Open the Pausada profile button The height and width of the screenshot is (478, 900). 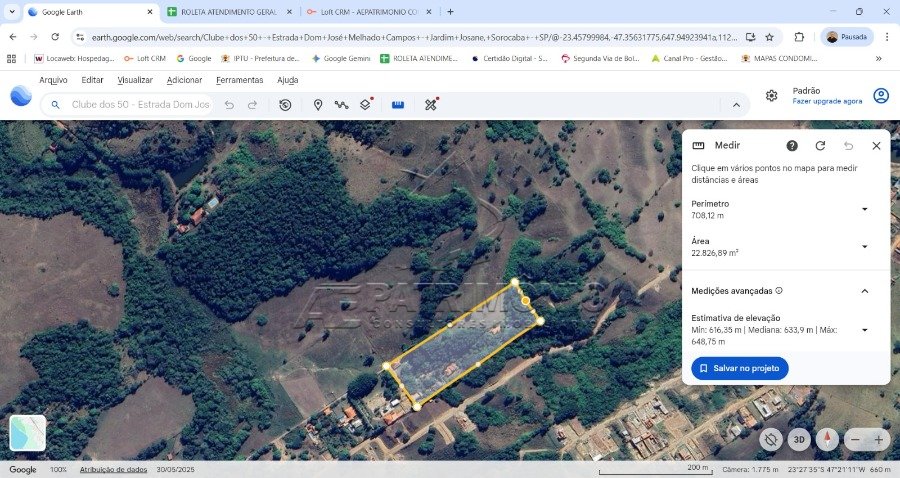[847, 37]
